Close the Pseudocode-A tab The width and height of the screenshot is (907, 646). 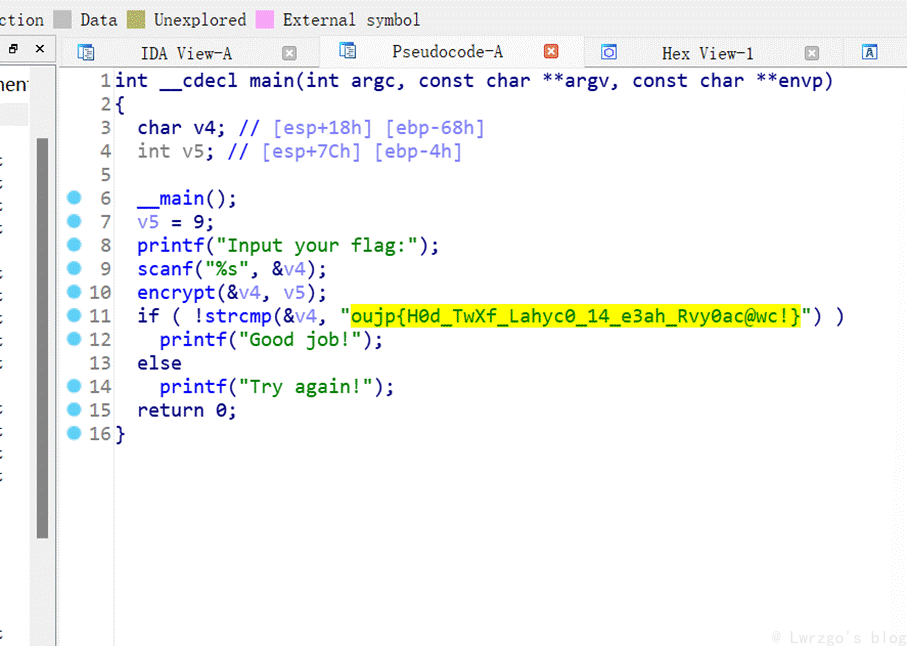click(x=551, y=51)
